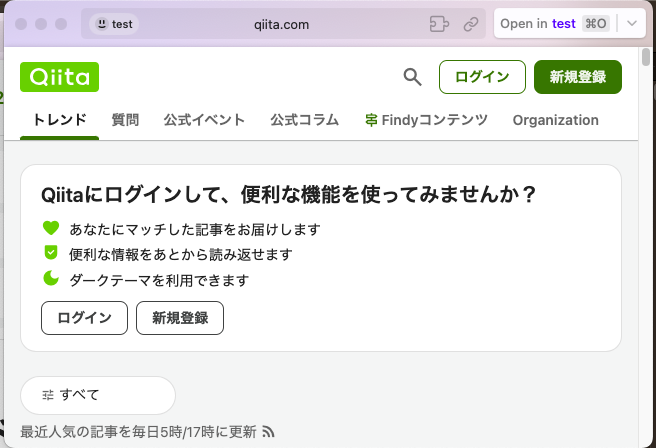Click ログイン button in the promo card

[84, 318]
